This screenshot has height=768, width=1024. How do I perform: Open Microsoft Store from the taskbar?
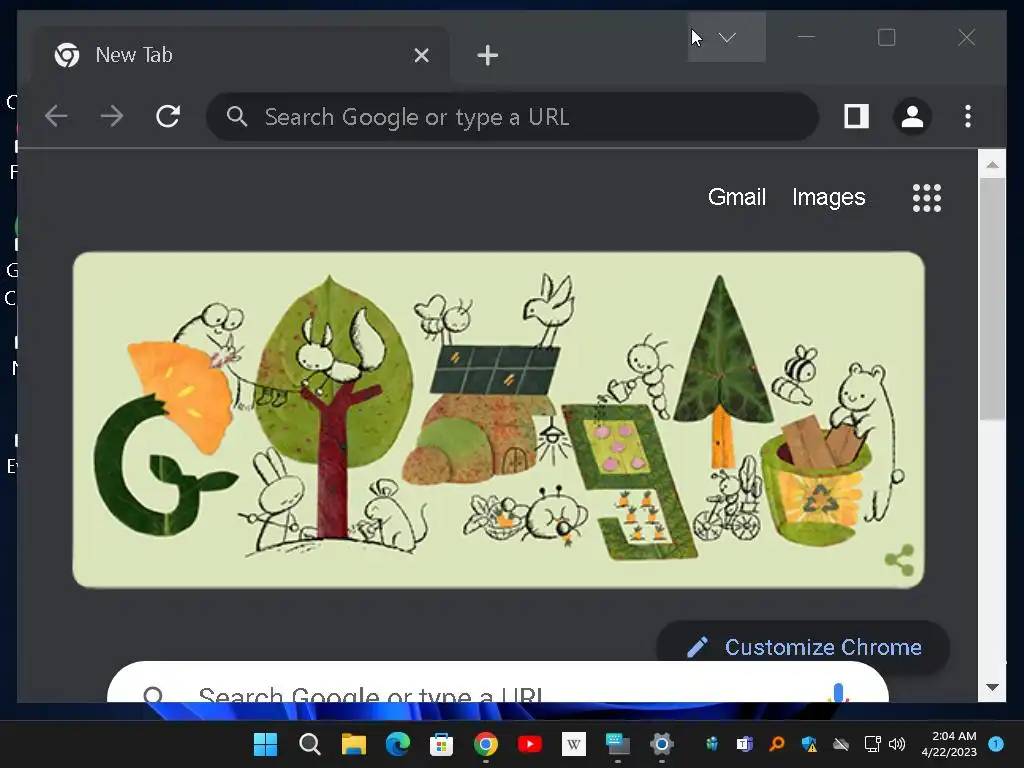pos(441,744)
